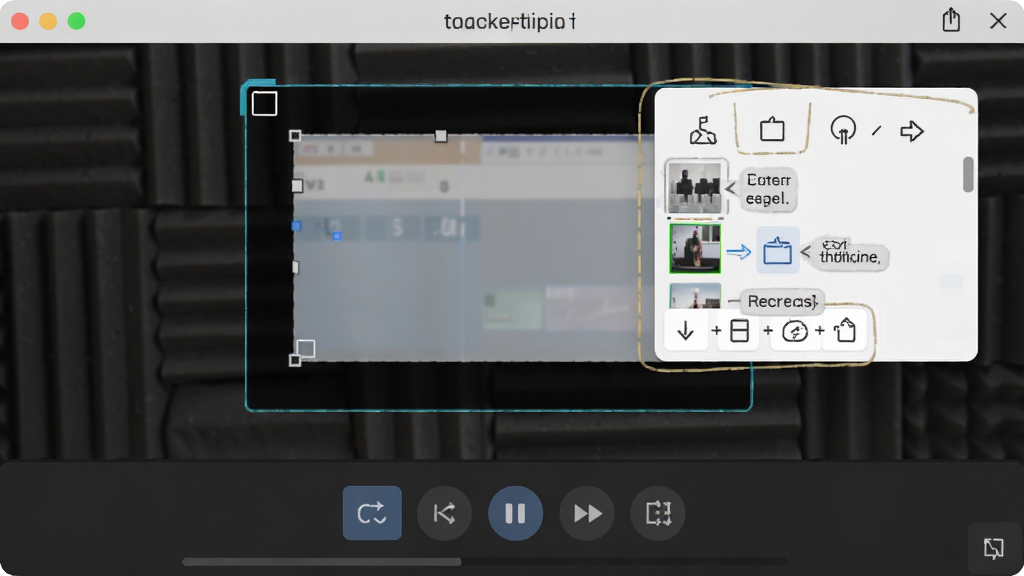
Task: Click the top-left selection handle on the video
Action: 295,135
